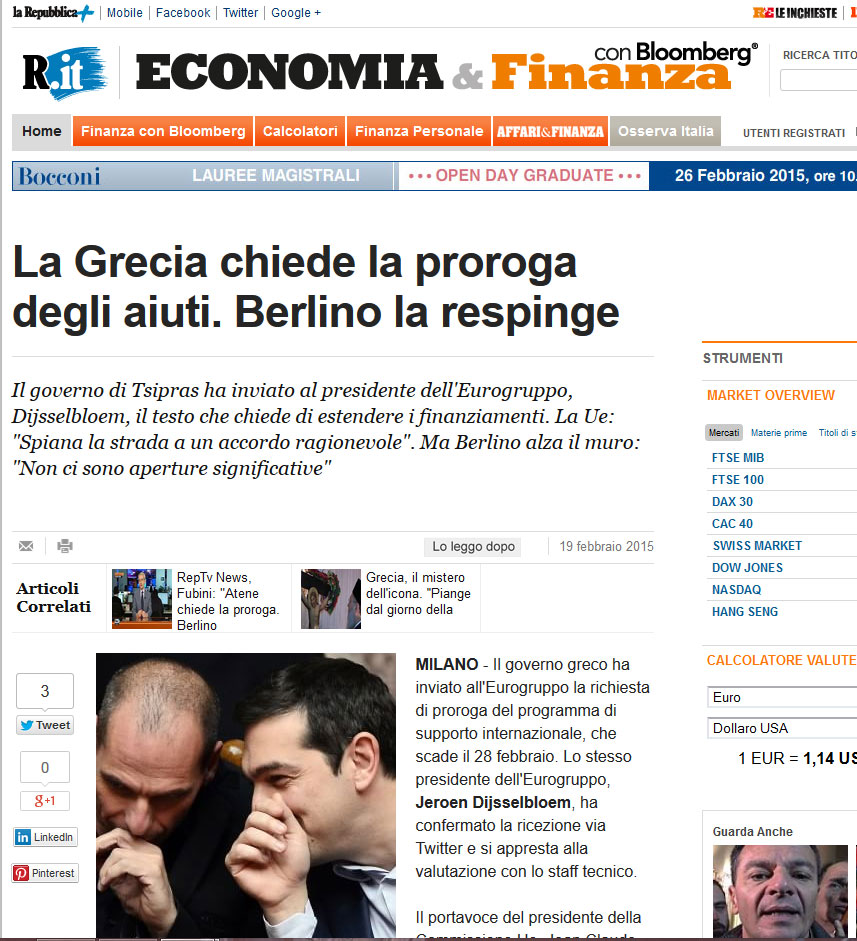Click the R.it logo icon
This screenshot has height=941, width=857.
click(x=65, y=72)
